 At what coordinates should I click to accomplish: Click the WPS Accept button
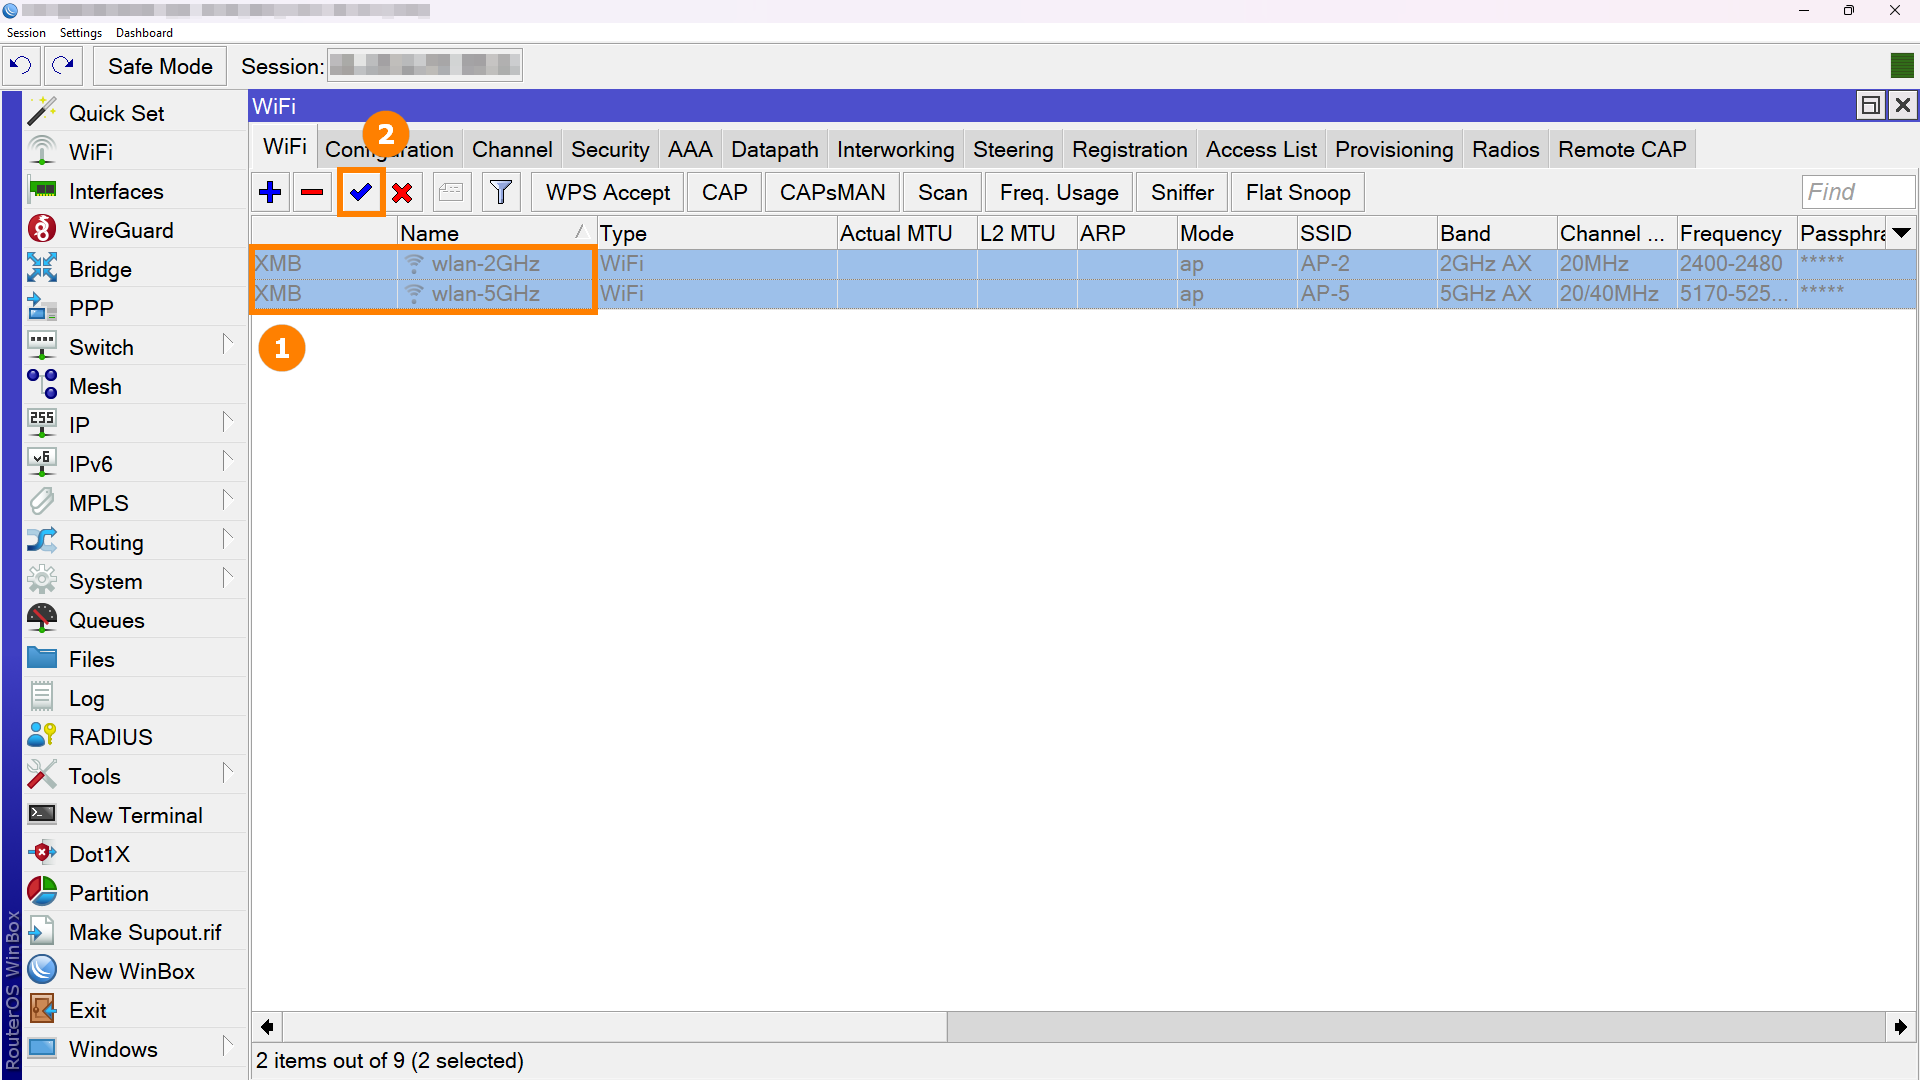[608, 192]
